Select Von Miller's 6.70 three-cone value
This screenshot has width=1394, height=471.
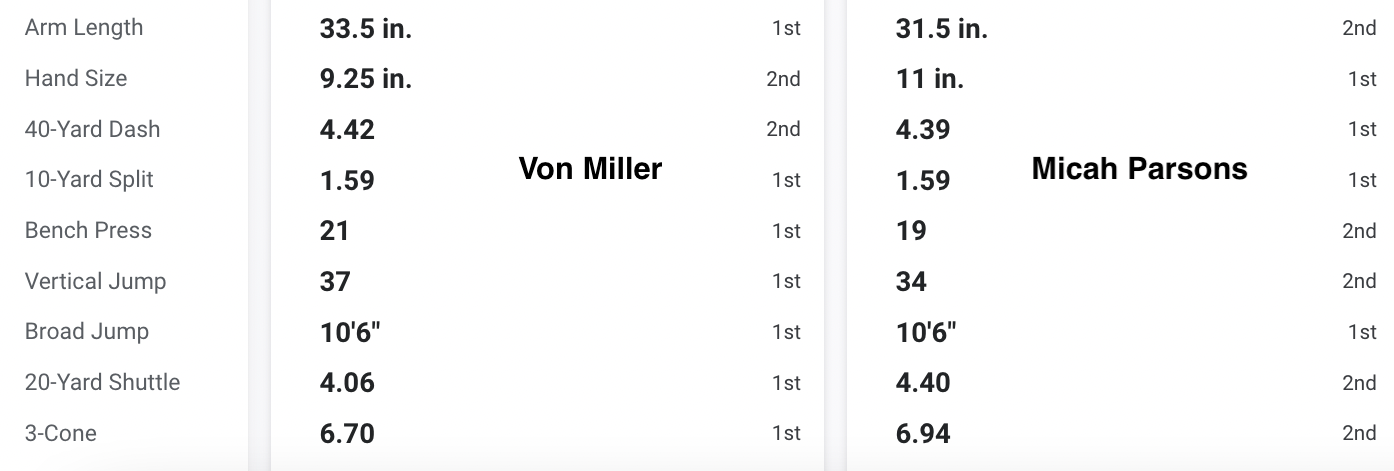[x=347, y=434]
